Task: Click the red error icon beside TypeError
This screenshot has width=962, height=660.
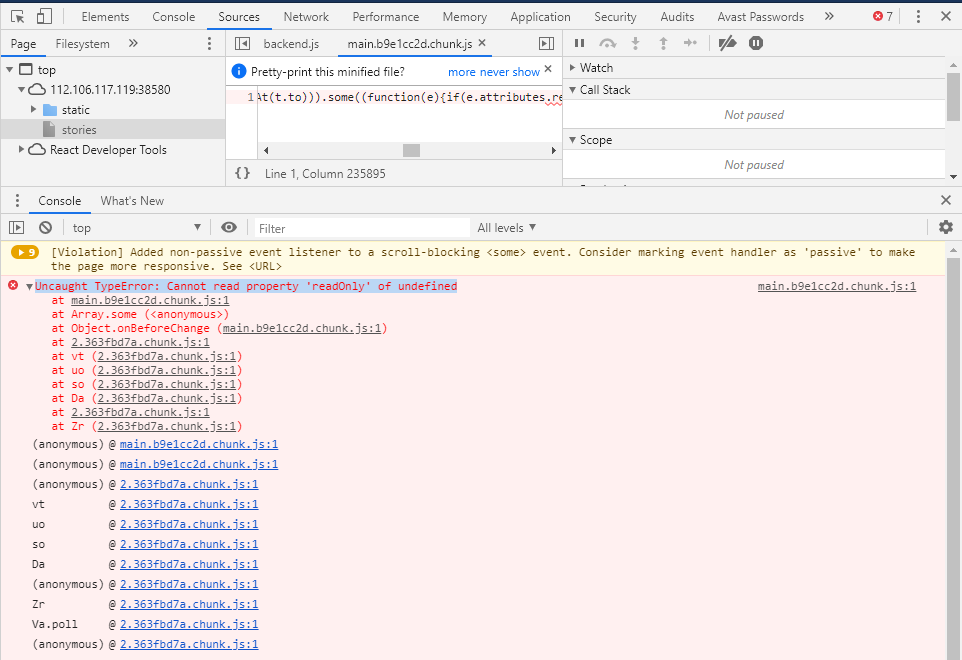Action: pyautogui.click(x=13, y=285)
